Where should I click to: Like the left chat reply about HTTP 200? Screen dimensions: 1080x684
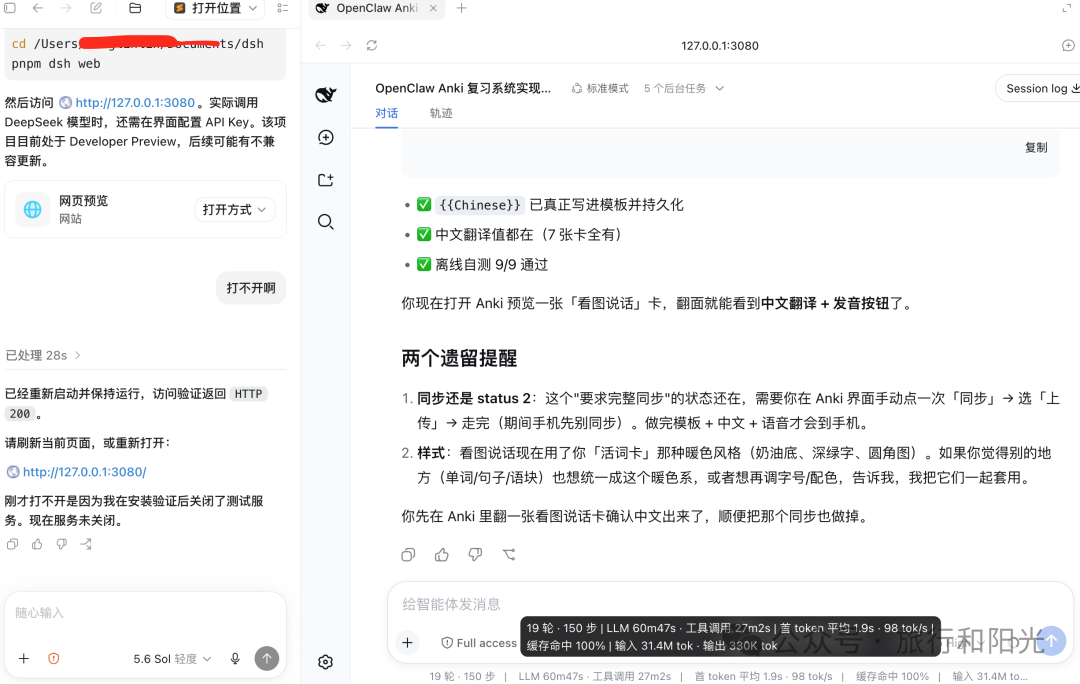coord(37,544)
